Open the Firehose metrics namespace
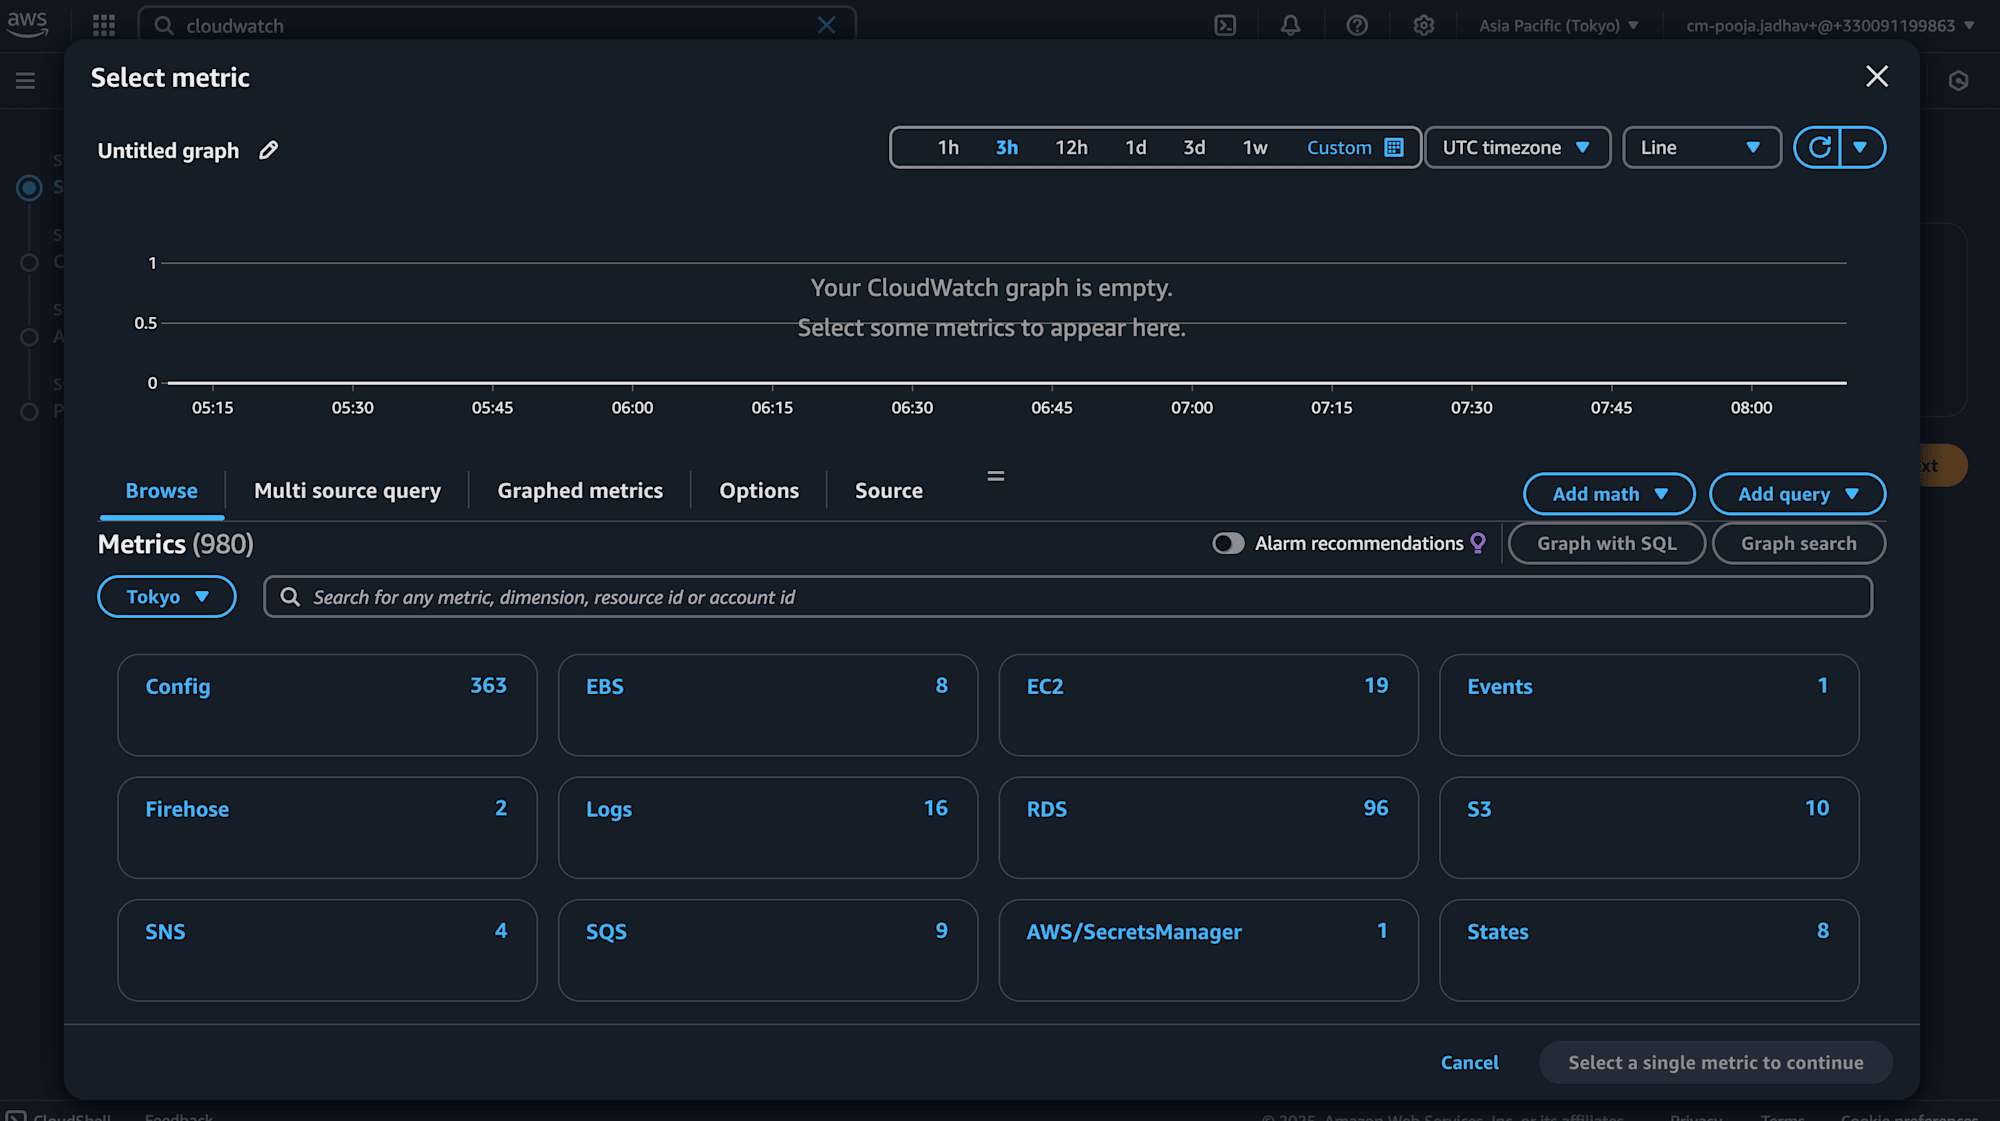Image resolution: width=2000 pixels, height=1121 pixels. click(x=327, y=828)
